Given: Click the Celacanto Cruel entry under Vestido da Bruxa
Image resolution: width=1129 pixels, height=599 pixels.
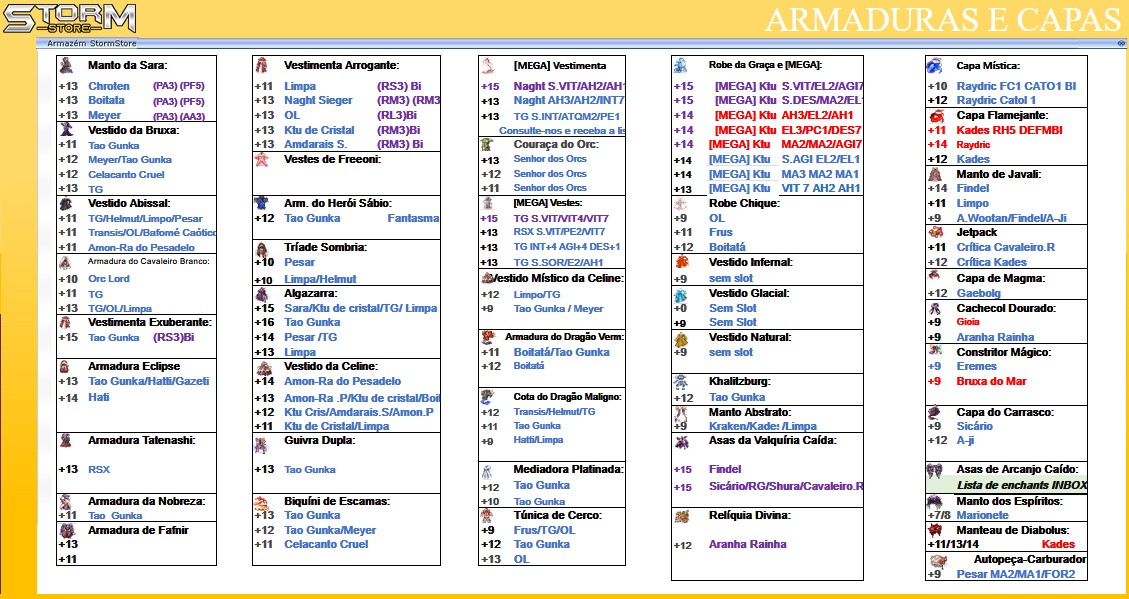Looking at the screenshot, I should [x=126, y=174].
